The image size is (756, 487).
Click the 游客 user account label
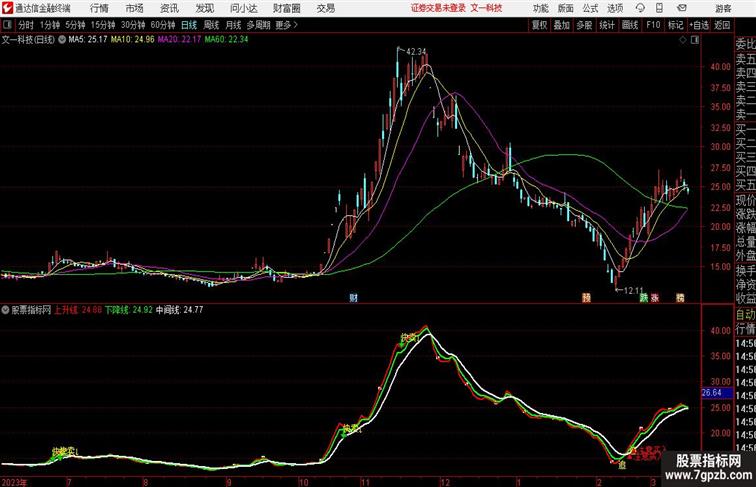[x=723, y=8]
